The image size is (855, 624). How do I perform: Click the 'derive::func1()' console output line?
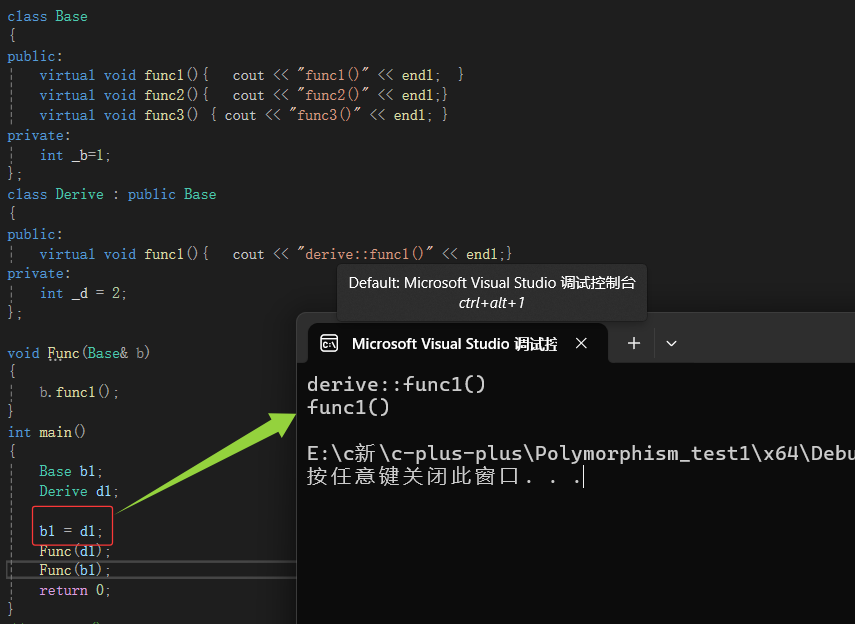(396, 385)
